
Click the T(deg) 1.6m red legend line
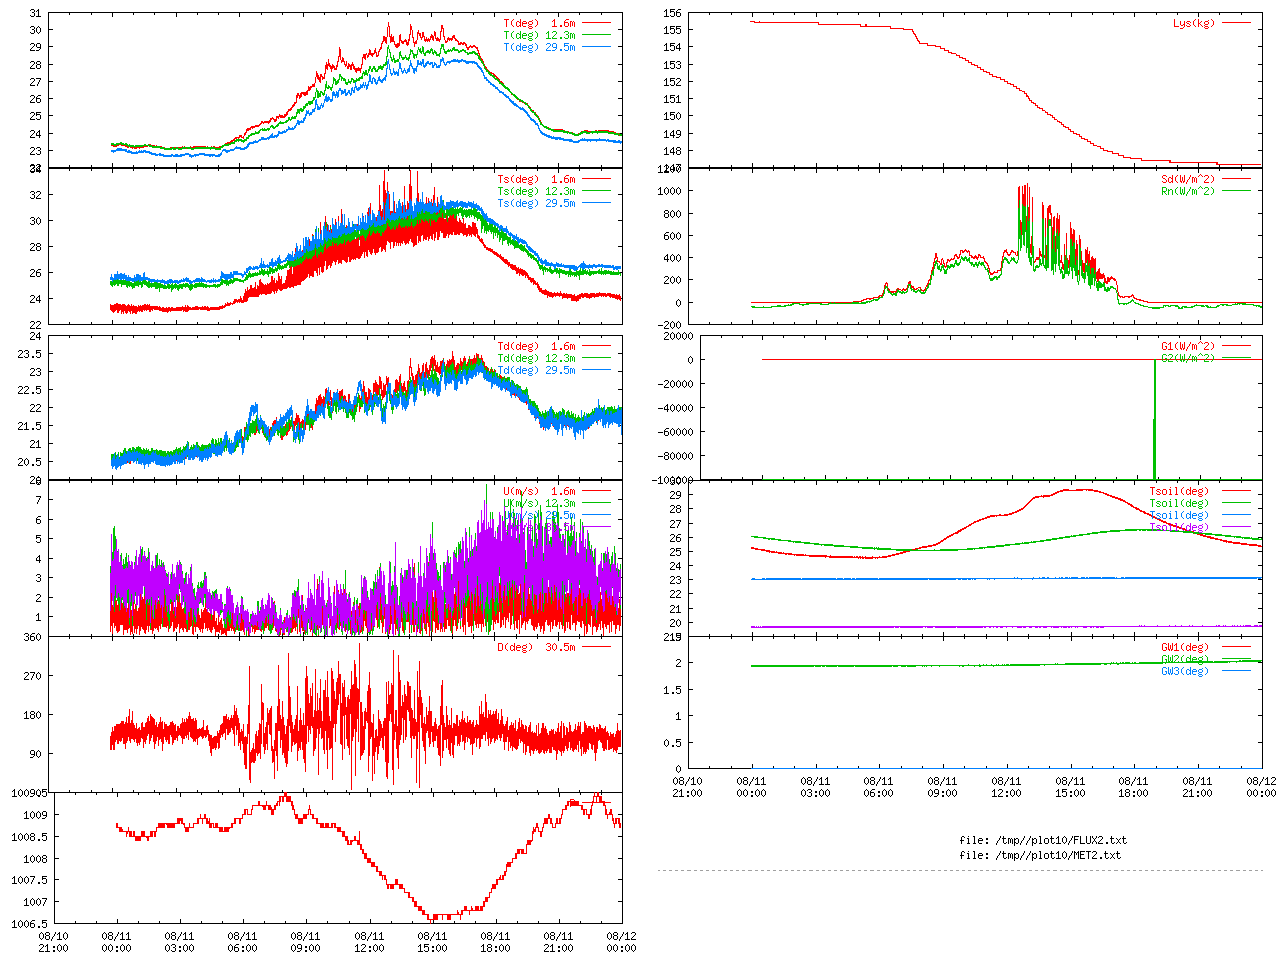pos(596,23)
